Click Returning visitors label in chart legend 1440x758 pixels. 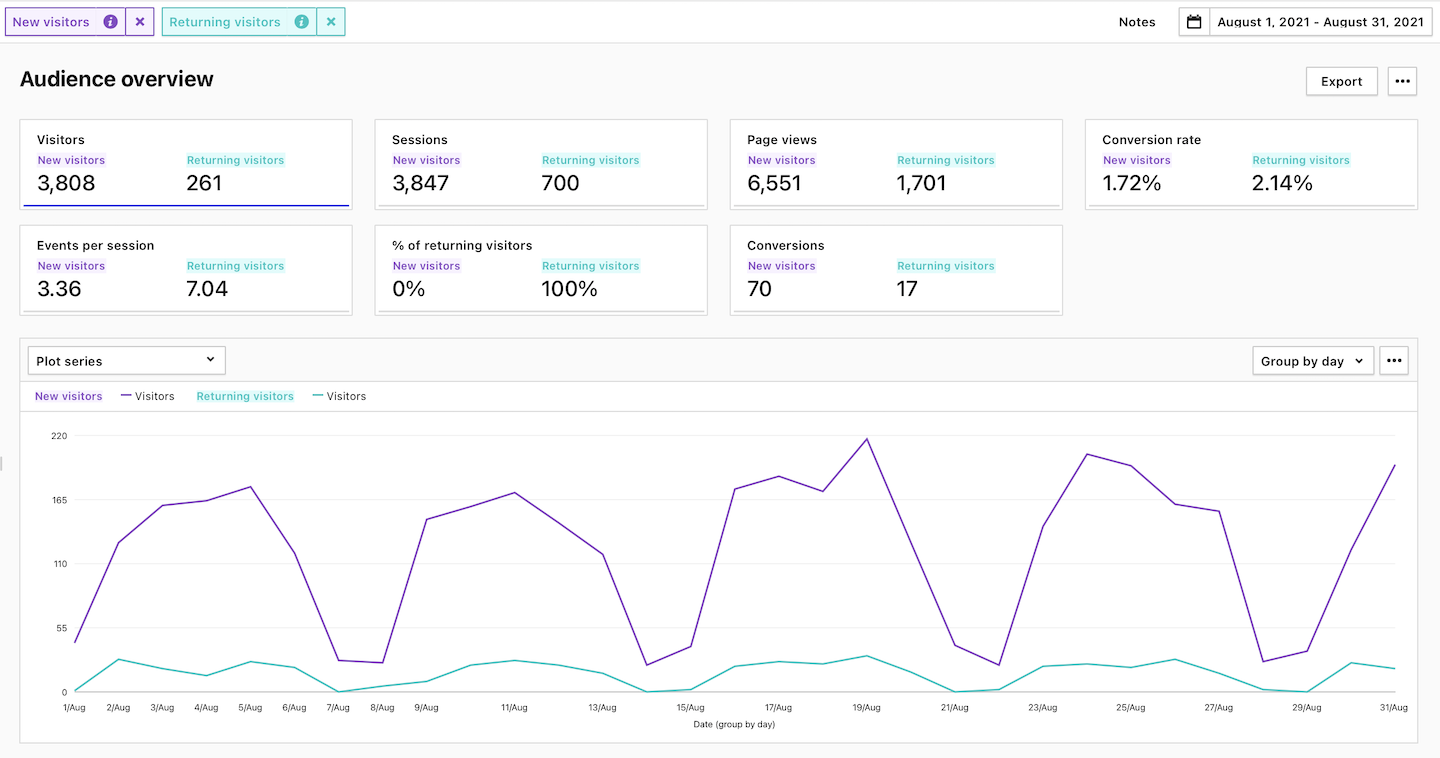(x=245, y=396)
